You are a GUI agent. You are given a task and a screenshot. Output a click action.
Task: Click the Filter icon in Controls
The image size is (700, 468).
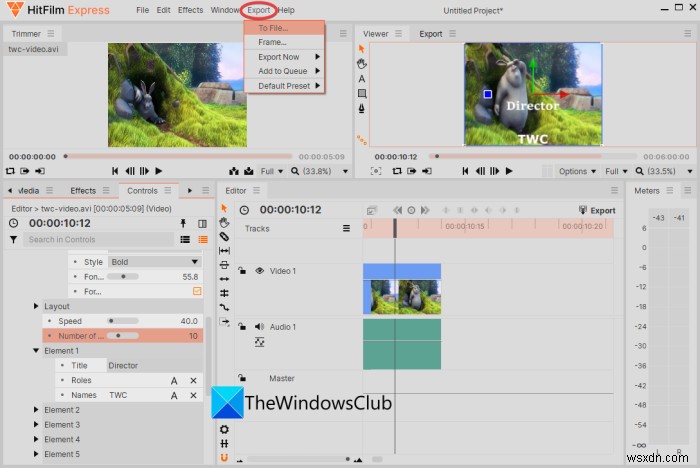coord(13,240)
